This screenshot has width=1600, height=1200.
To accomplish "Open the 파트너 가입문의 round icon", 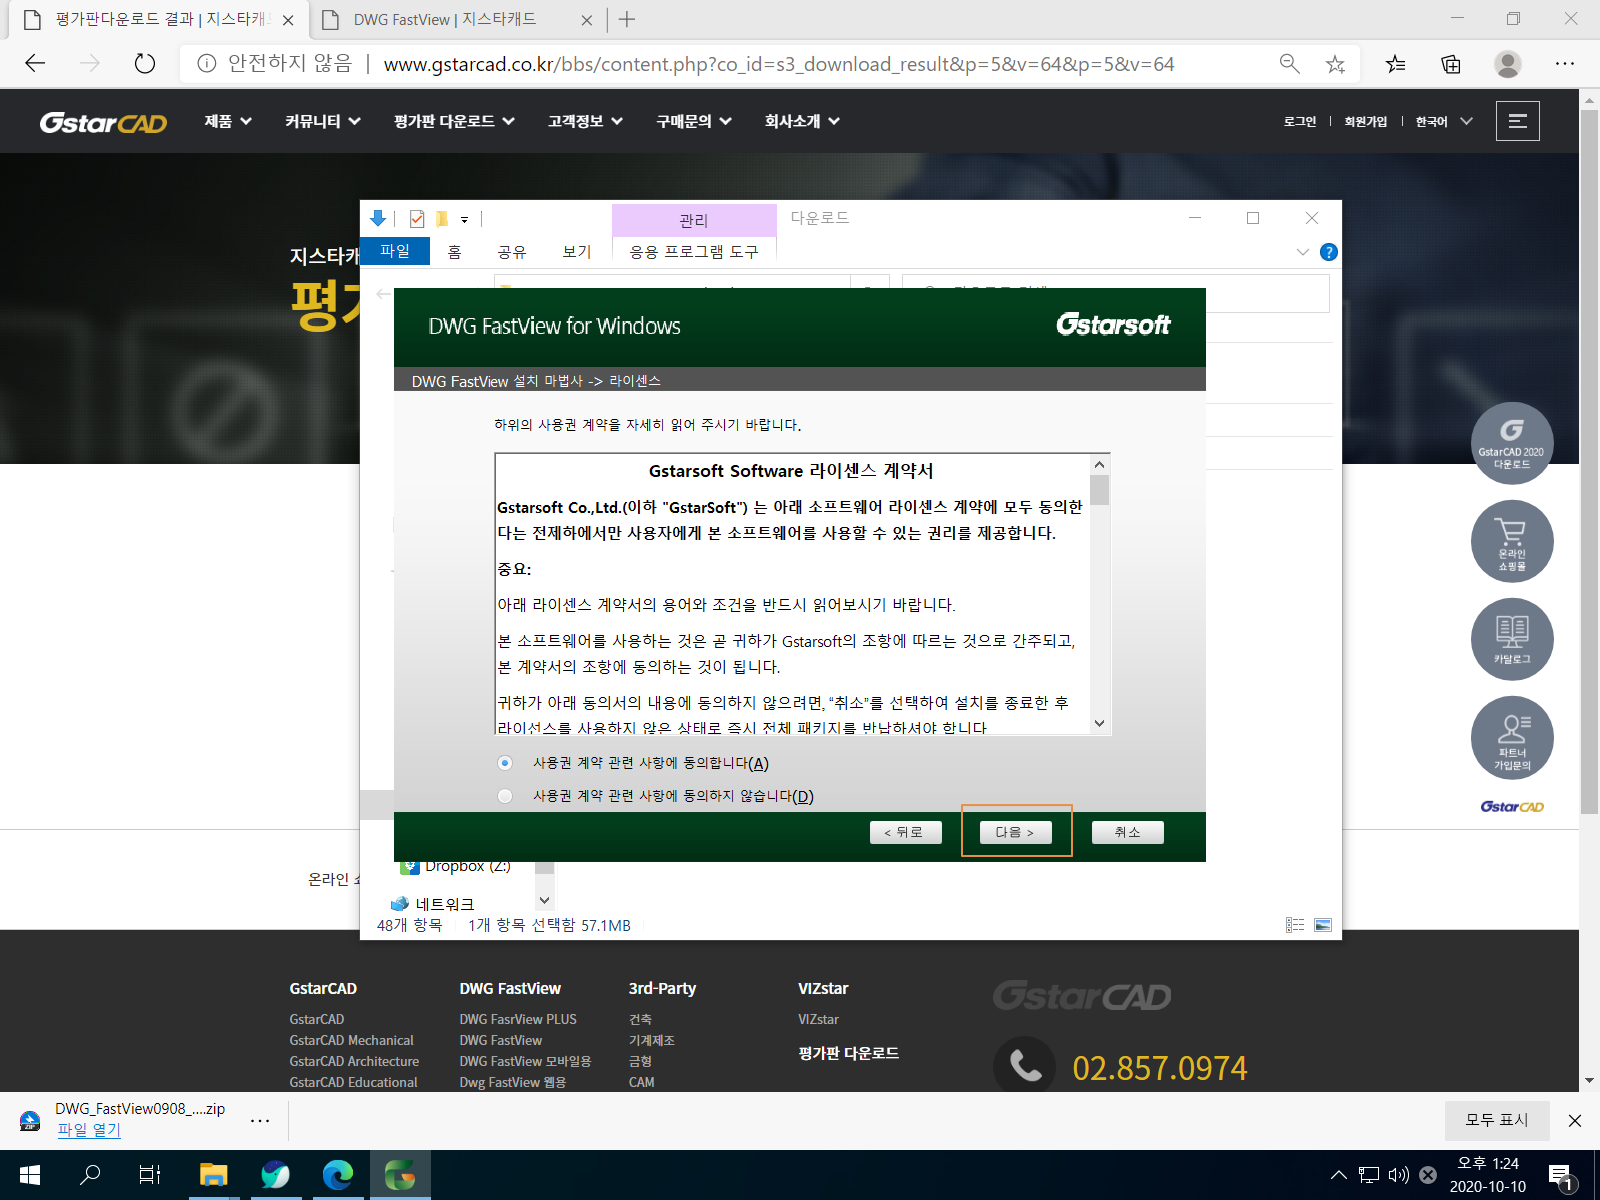I will [1511, 737].
